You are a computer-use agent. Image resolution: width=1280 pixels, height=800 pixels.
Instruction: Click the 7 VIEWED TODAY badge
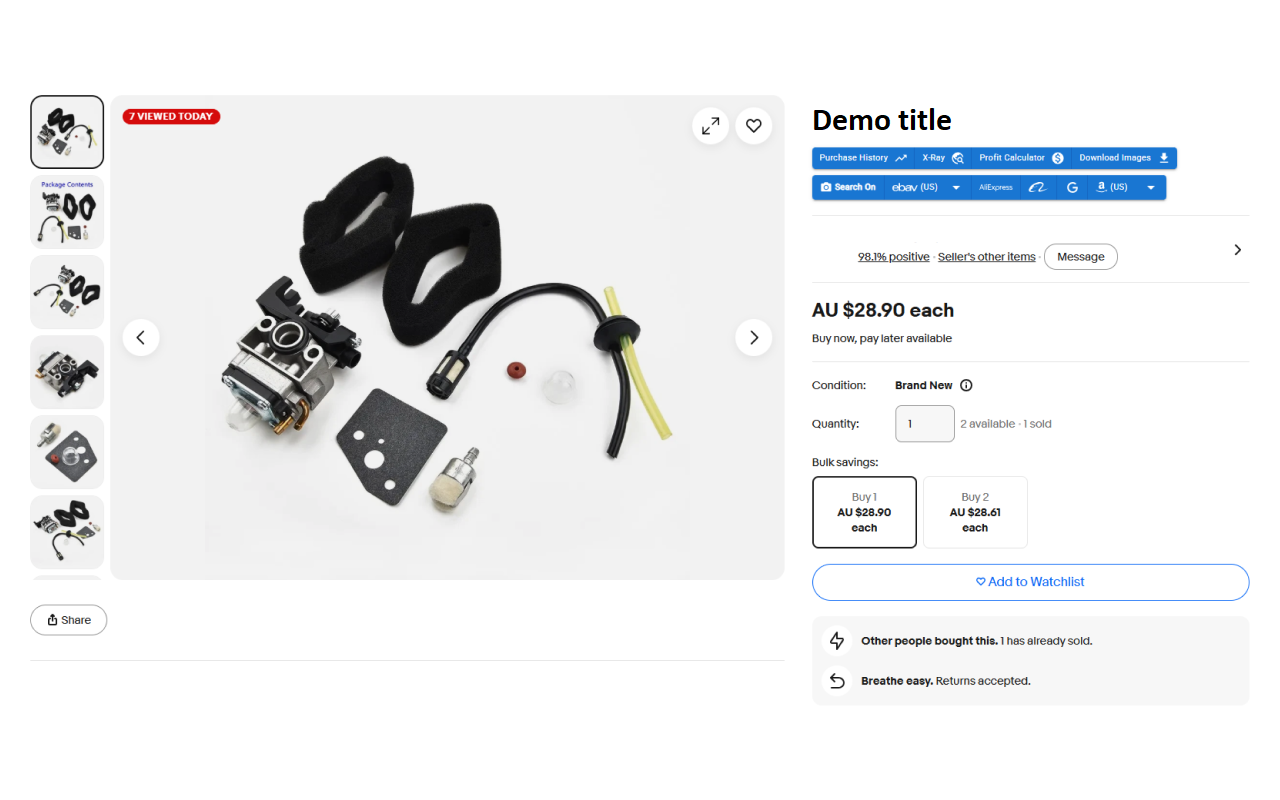click(x=171, y=116)
